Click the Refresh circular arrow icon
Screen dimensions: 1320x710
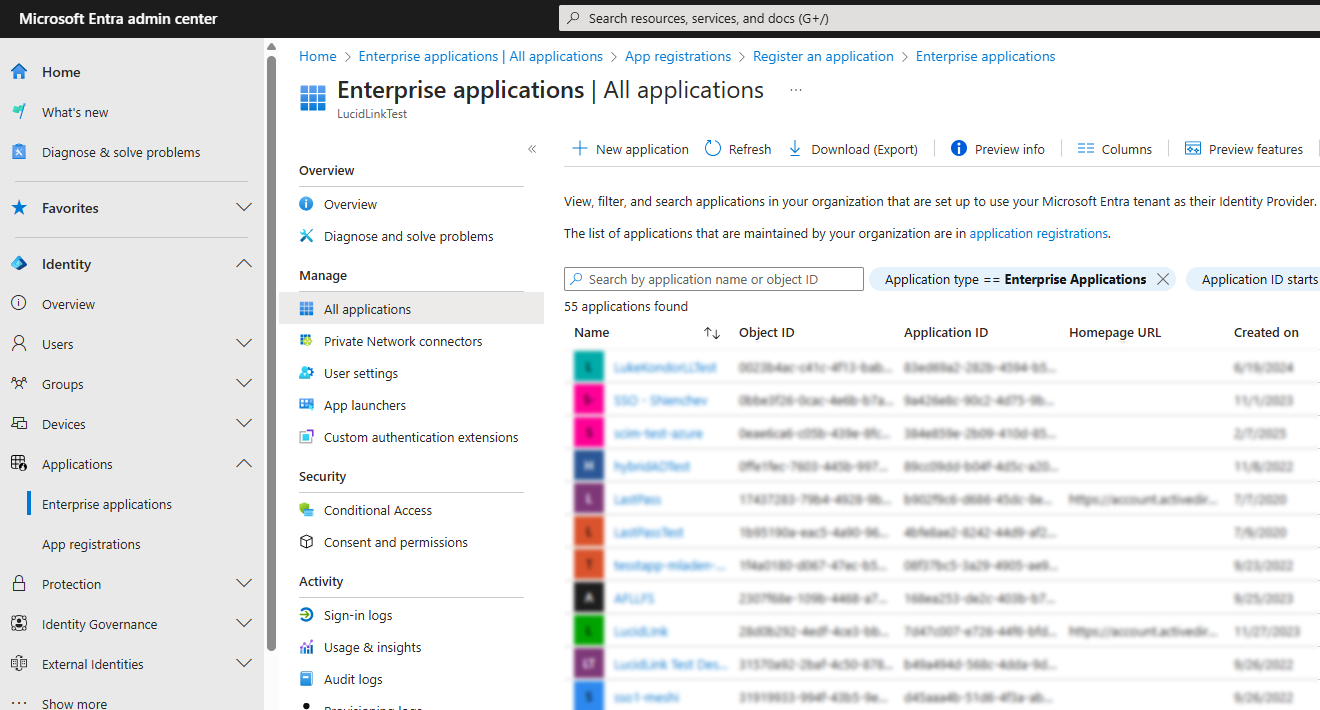[713, 149]
